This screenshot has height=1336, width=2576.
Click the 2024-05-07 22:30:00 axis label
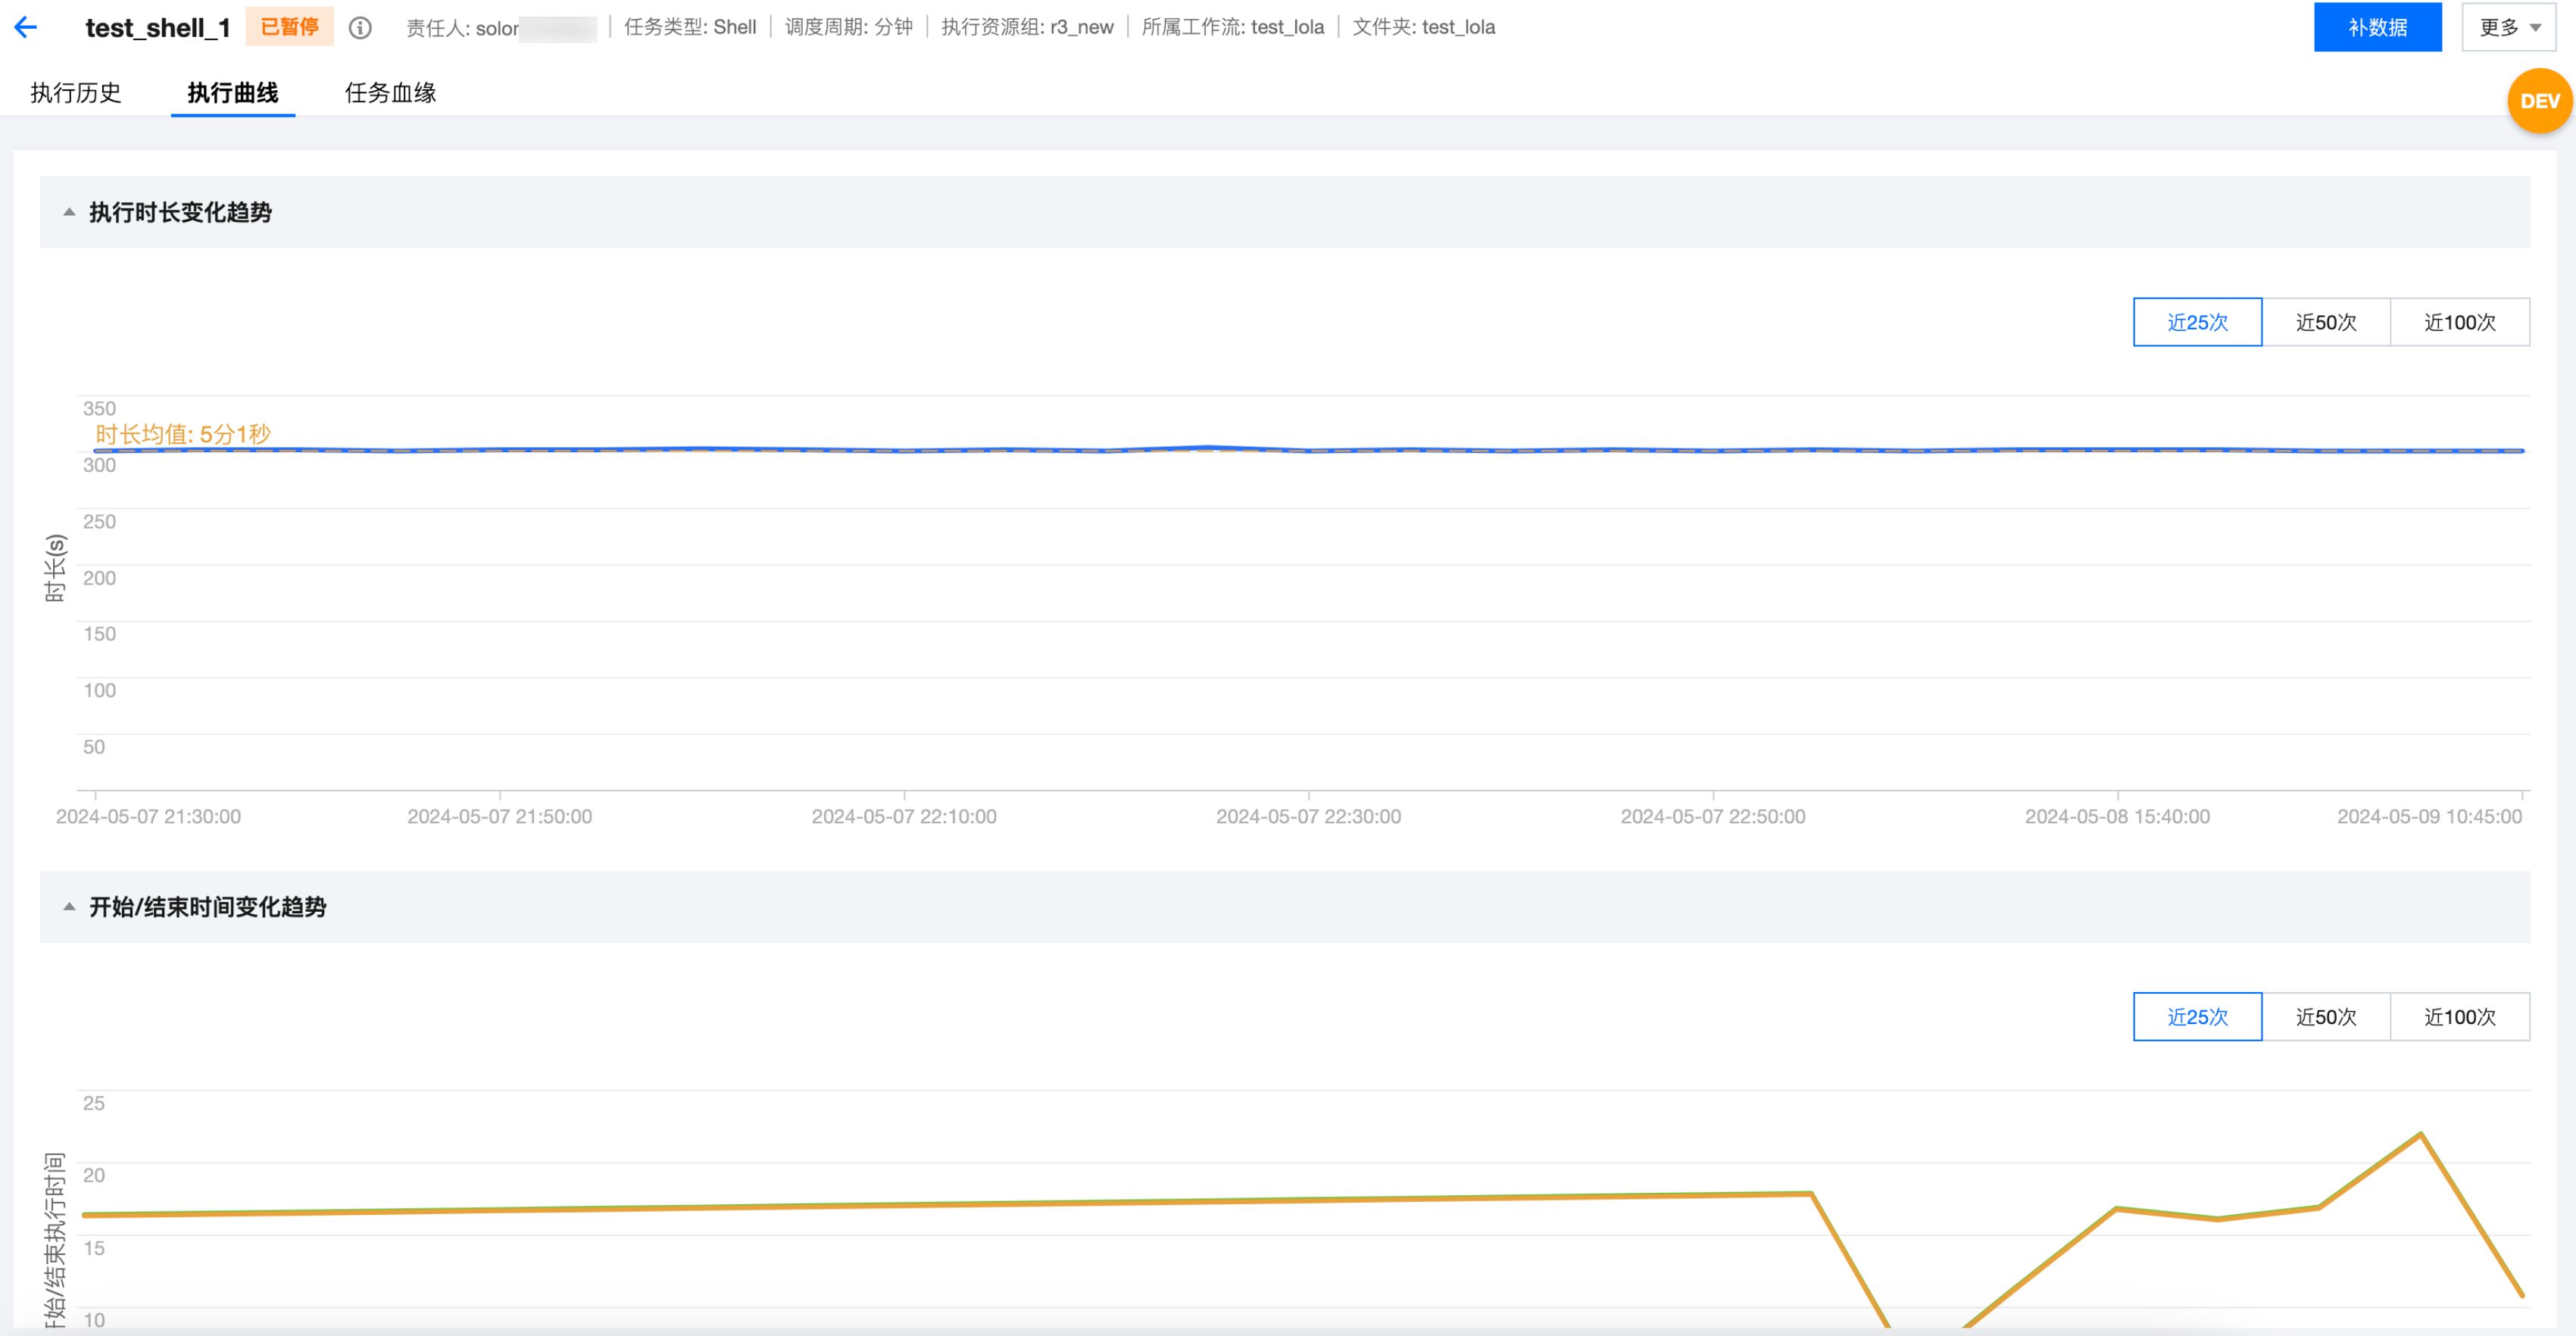pyautogui.click(x=1308, y=816)
